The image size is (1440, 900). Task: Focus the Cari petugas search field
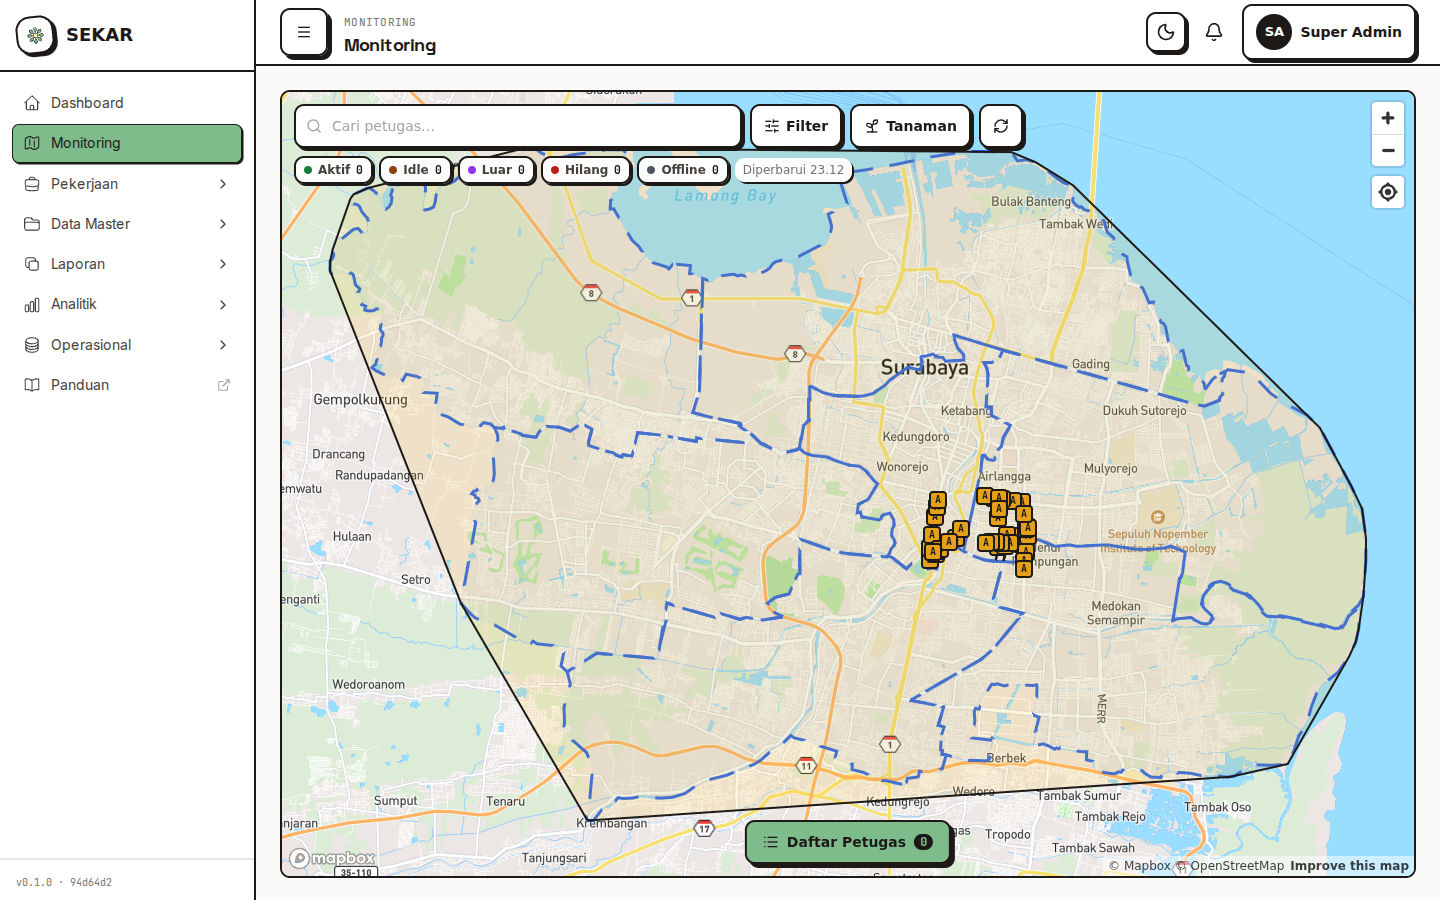518,126
